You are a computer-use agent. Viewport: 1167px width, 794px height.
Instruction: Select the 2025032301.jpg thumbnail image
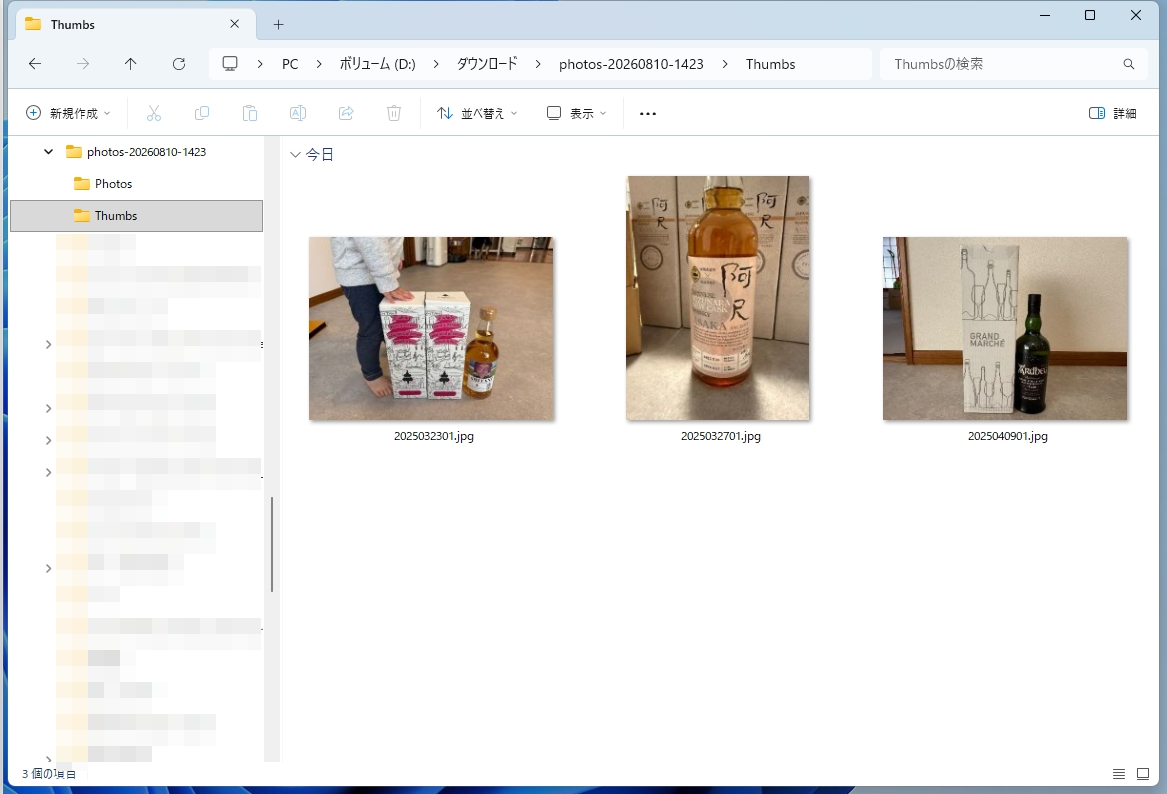tap(431, 328)
